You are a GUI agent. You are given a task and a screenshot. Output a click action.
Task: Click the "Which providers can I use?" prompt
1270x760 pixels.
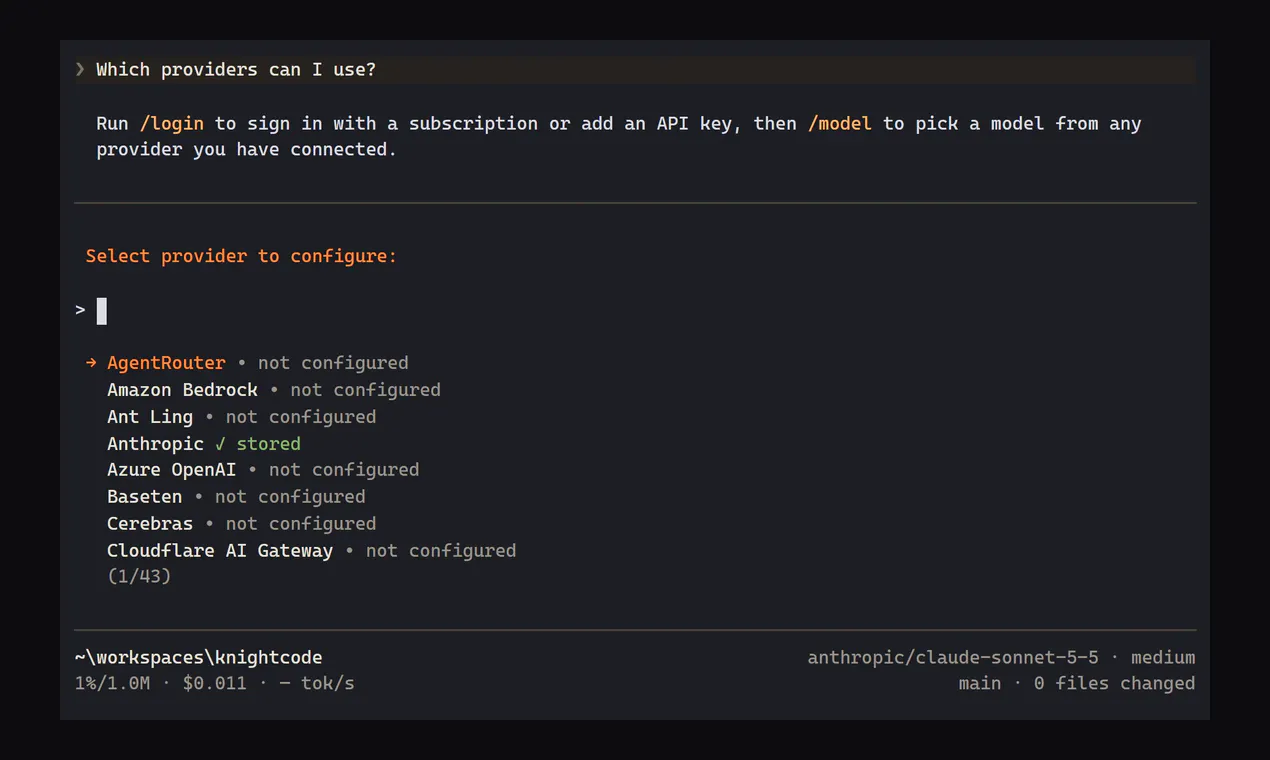(236, 70)
